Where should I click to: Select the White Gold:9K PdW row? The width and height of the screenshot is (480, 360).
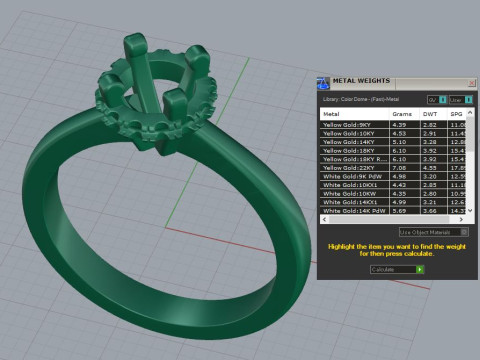pos(393,176)
